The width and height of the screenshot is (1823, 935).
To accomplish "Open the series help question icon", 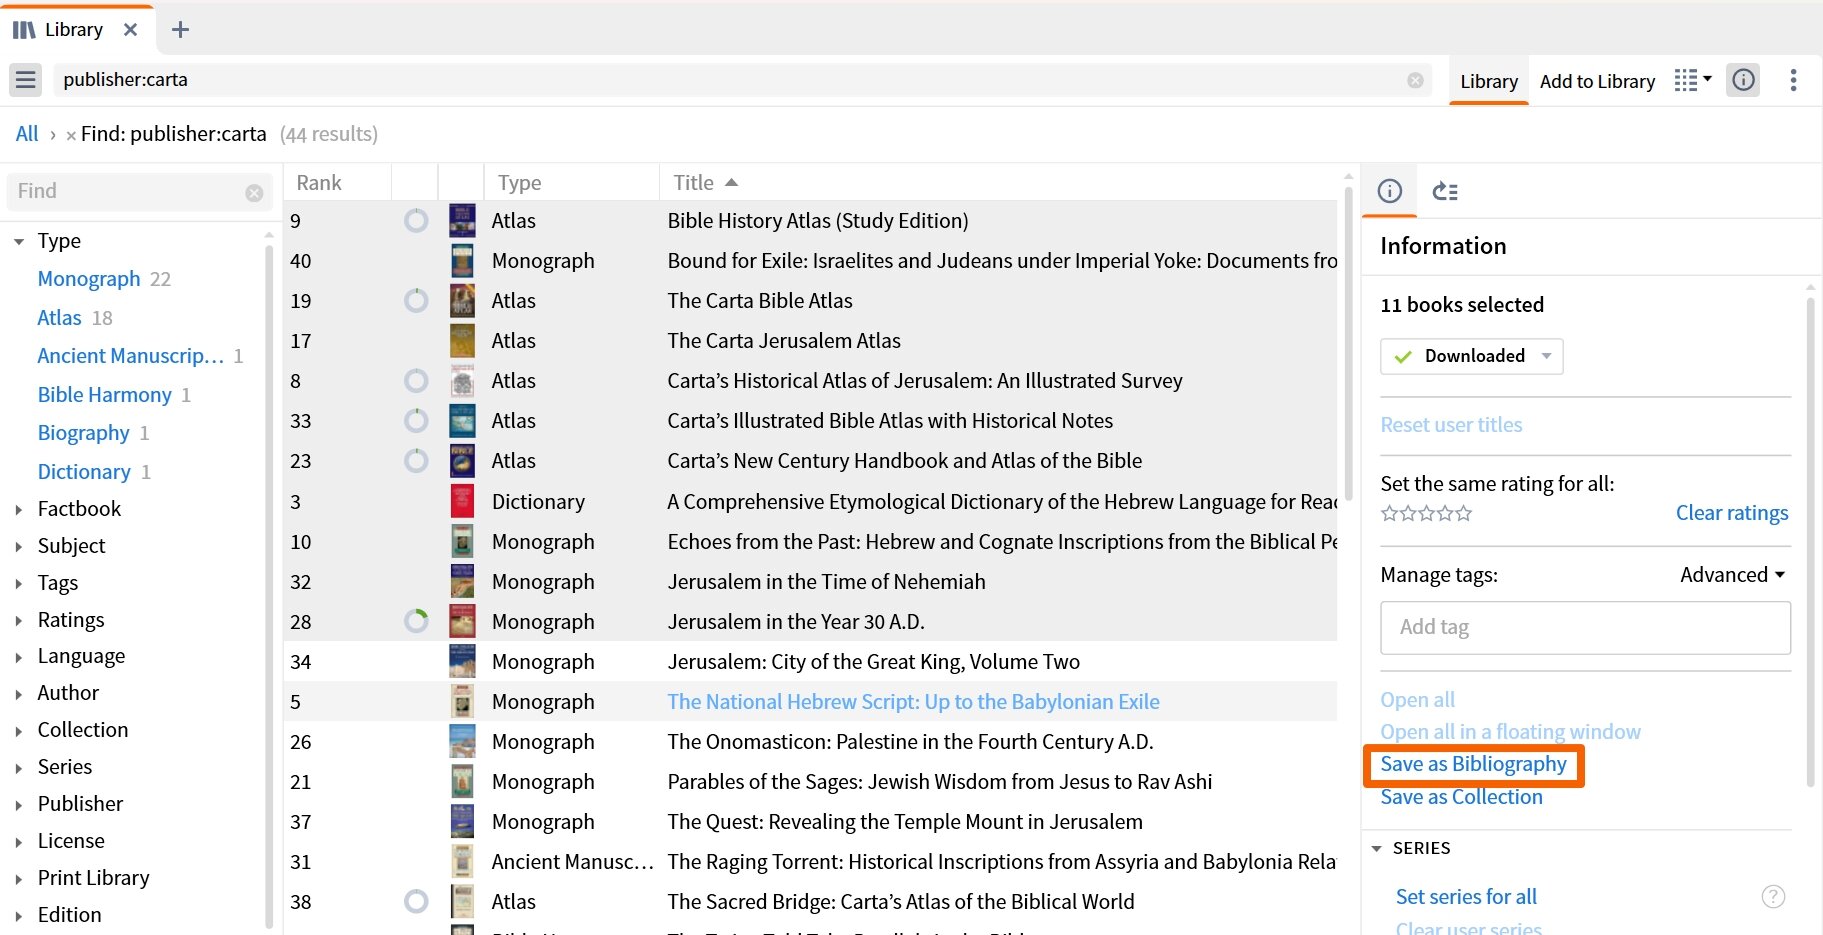I will [x=1773, y=897].
